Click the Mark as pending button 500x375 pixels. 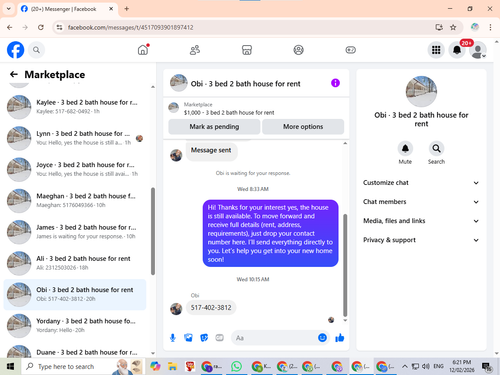pyautogui.click(x=214, y=127)
